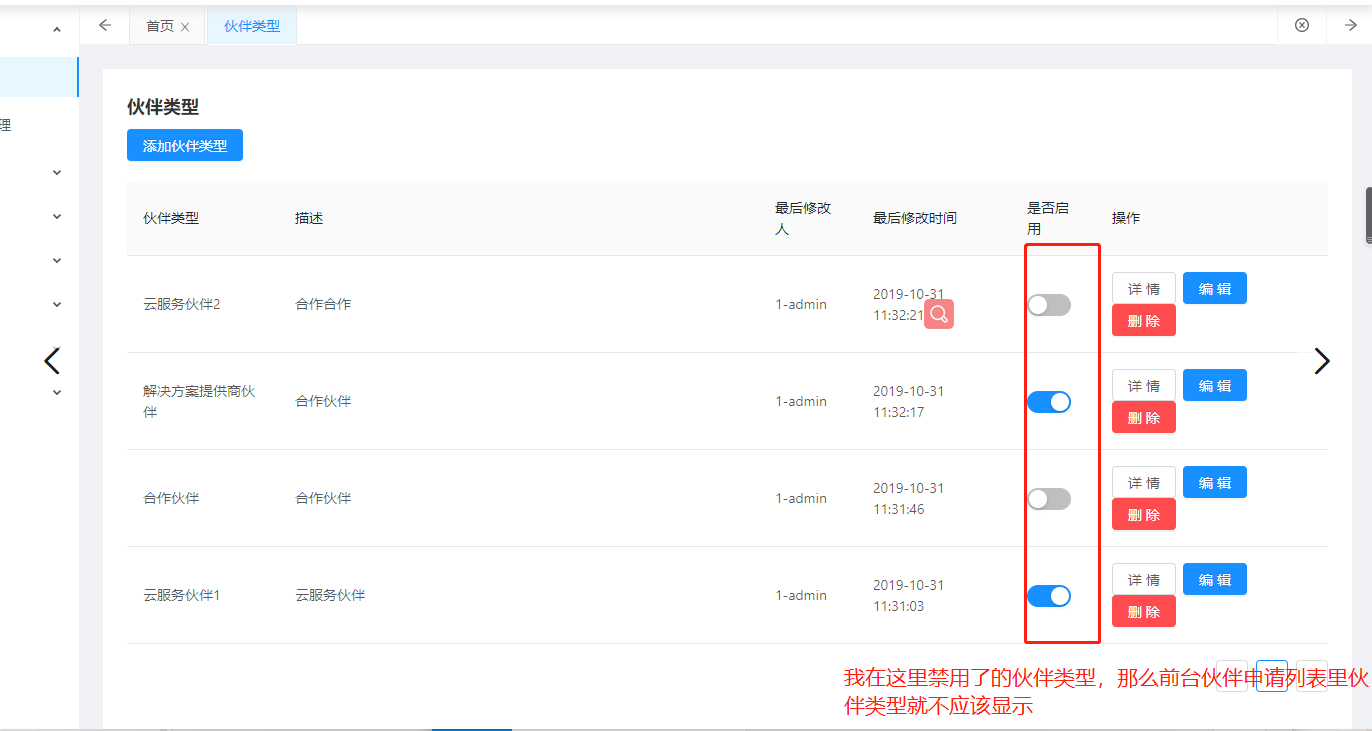The image size is (1372, 731).
Task: Enable the 合作伙伴 row switch
Action: pyautogui.click(x=1049, y=499)
